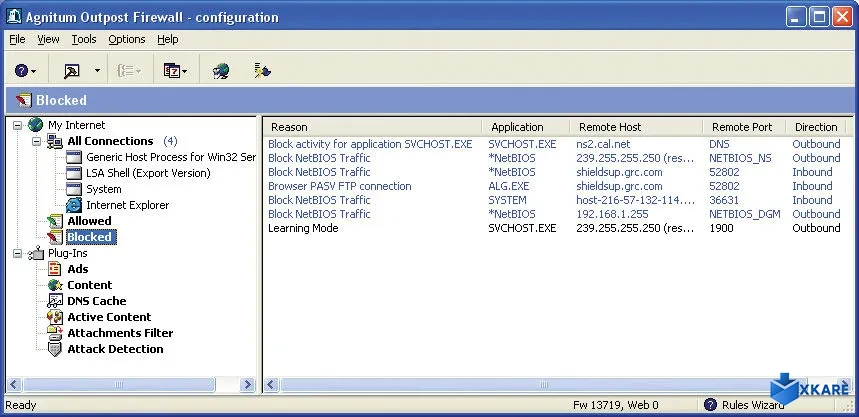Click the tree panel scrollbar right arrow
859x417 pixels.
(x=248, y=385)
